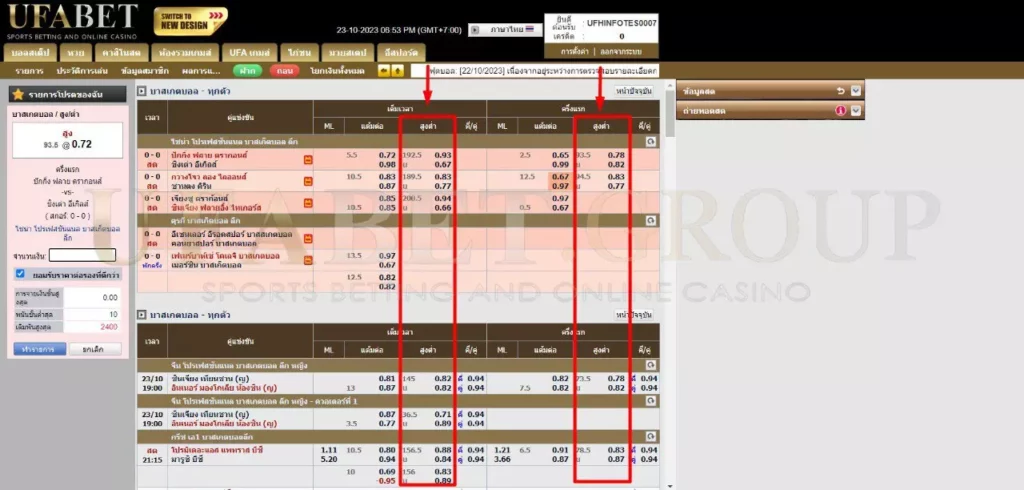
Task: Click the blue submit bet button
Action: 40,349
